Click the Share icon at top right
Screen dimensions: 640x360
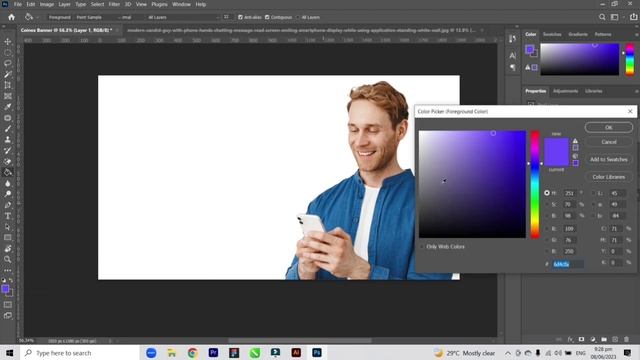(x=633, y=17)
